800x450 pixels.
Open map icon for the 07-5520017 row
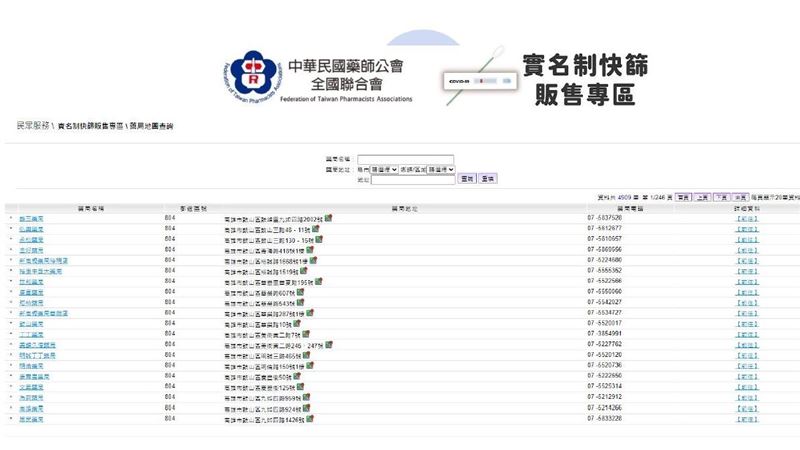297,323
